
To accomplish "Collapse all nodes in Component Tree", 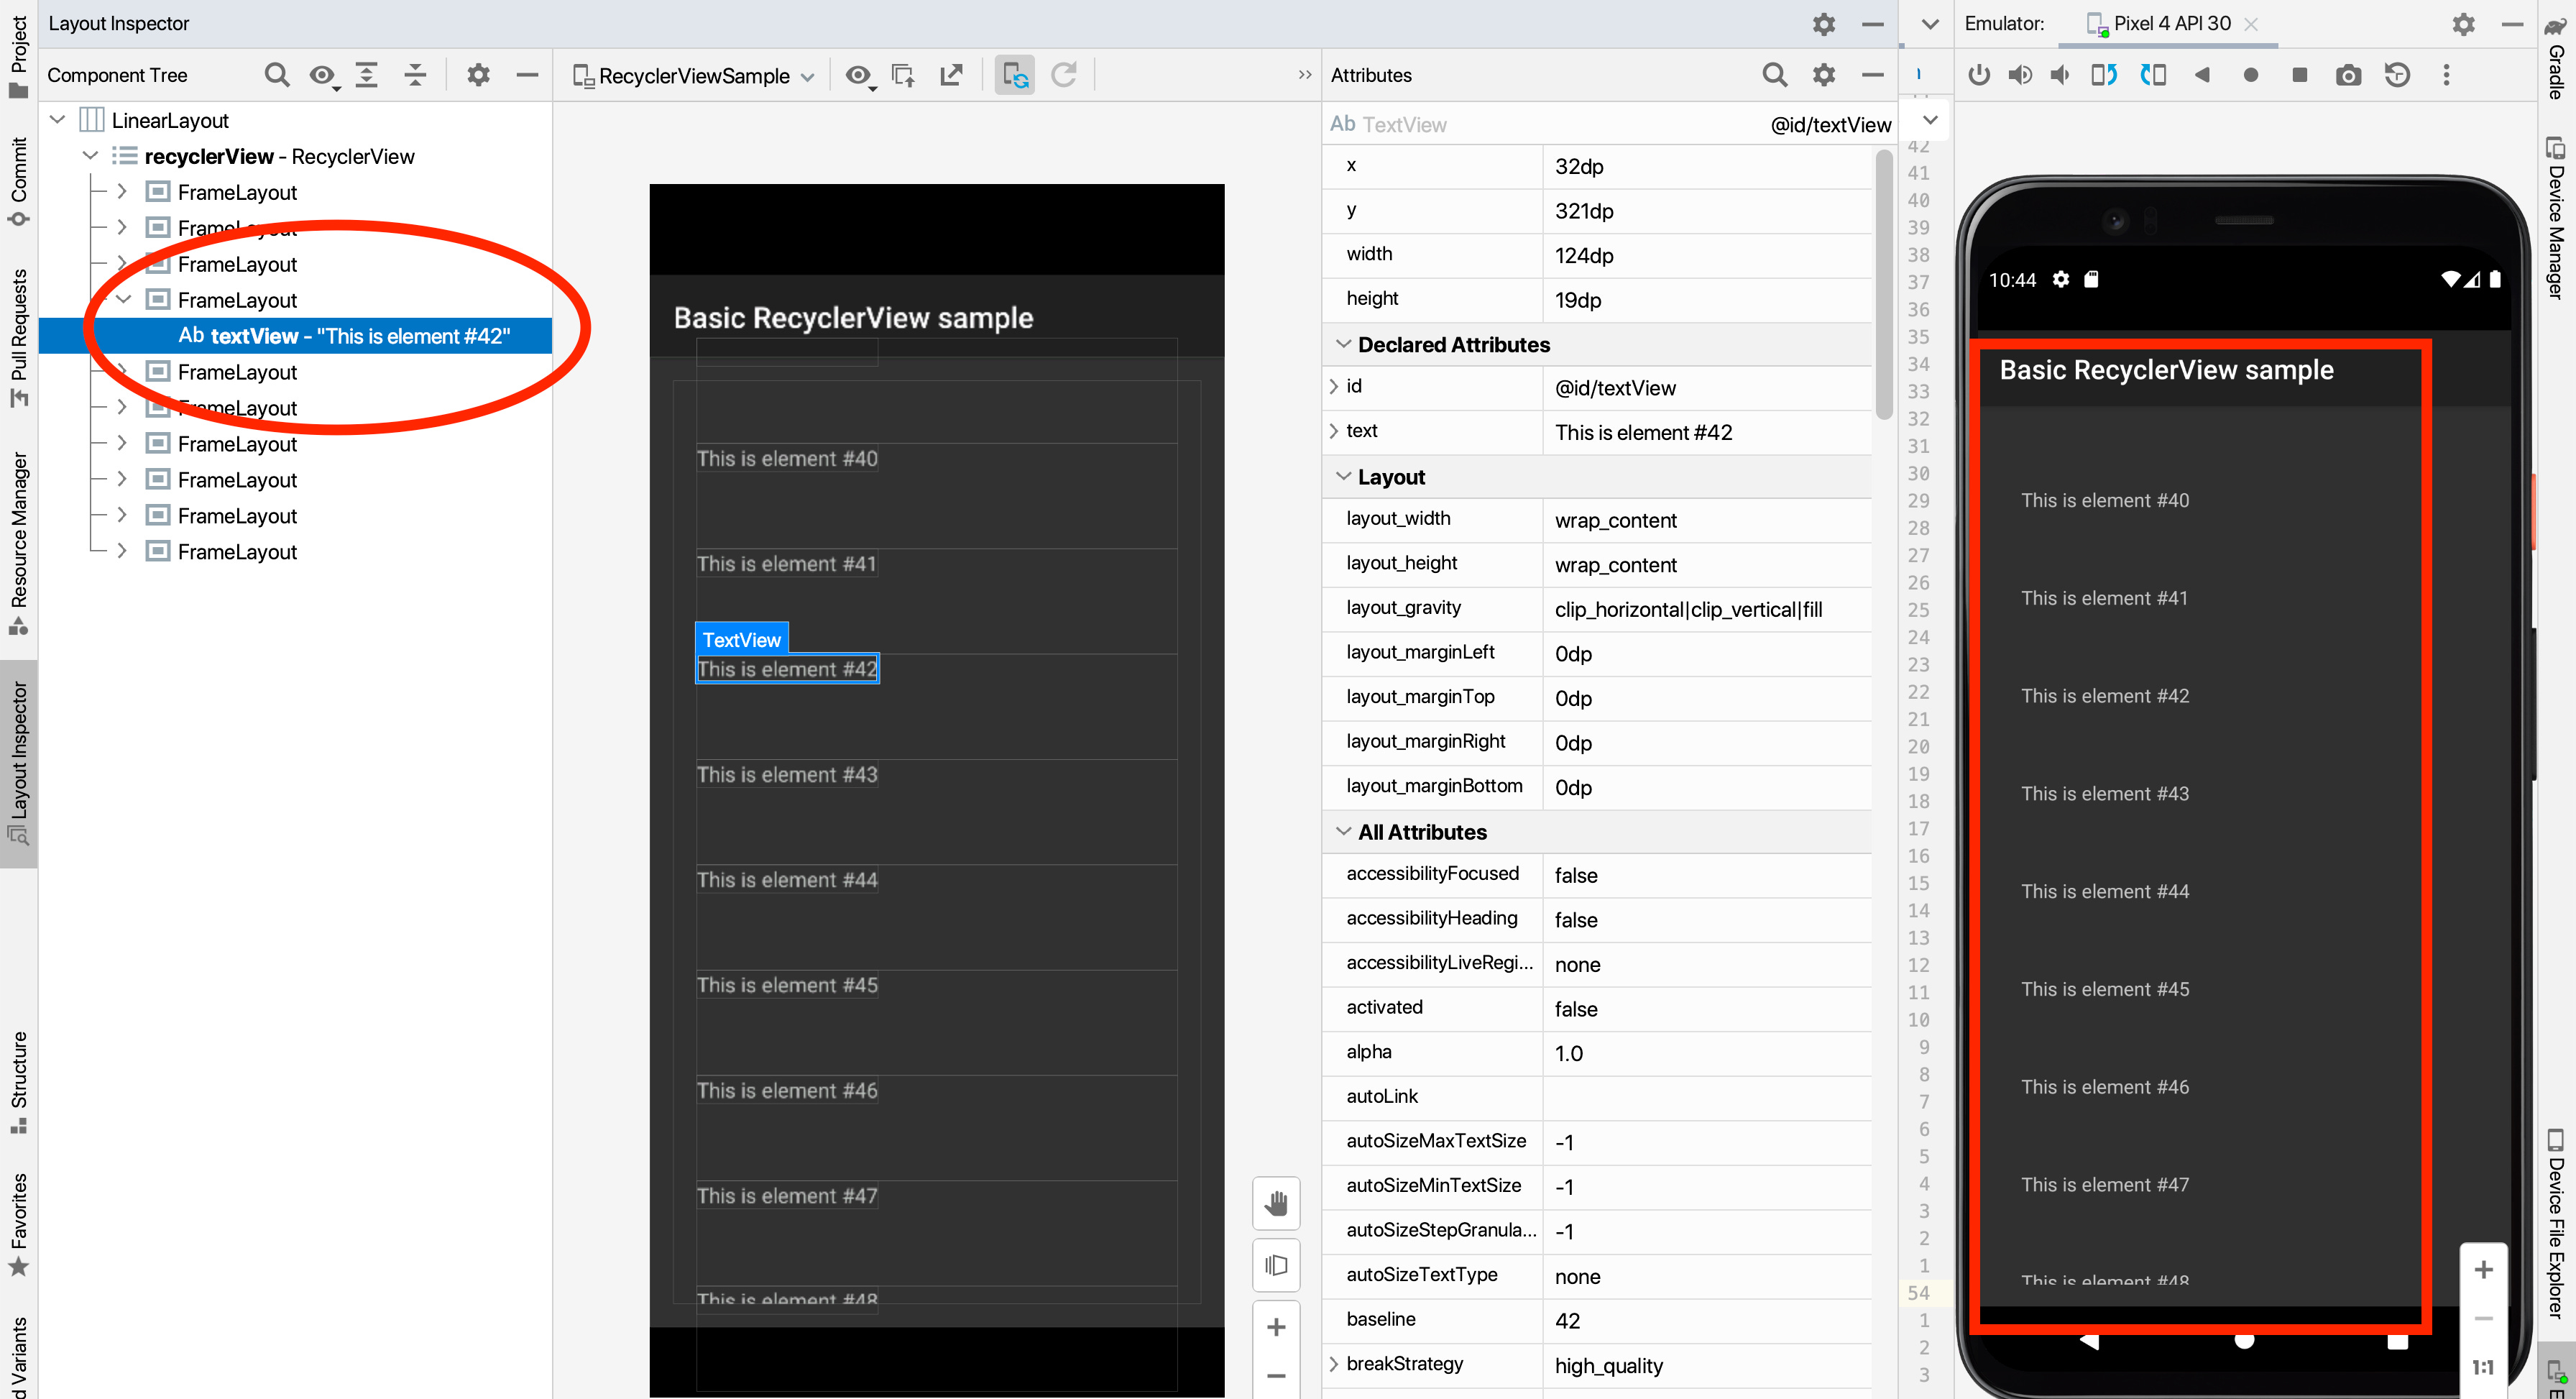I will click(415, 75).
